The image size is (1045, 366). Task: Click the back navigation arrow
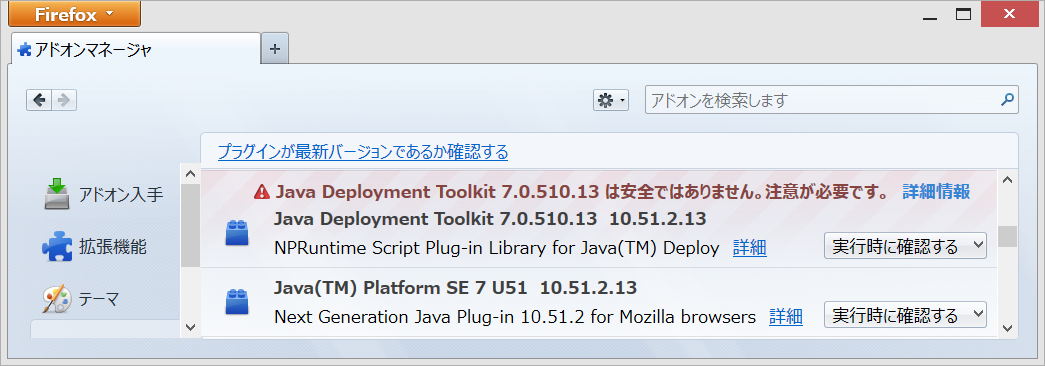(x=39, y=100)
